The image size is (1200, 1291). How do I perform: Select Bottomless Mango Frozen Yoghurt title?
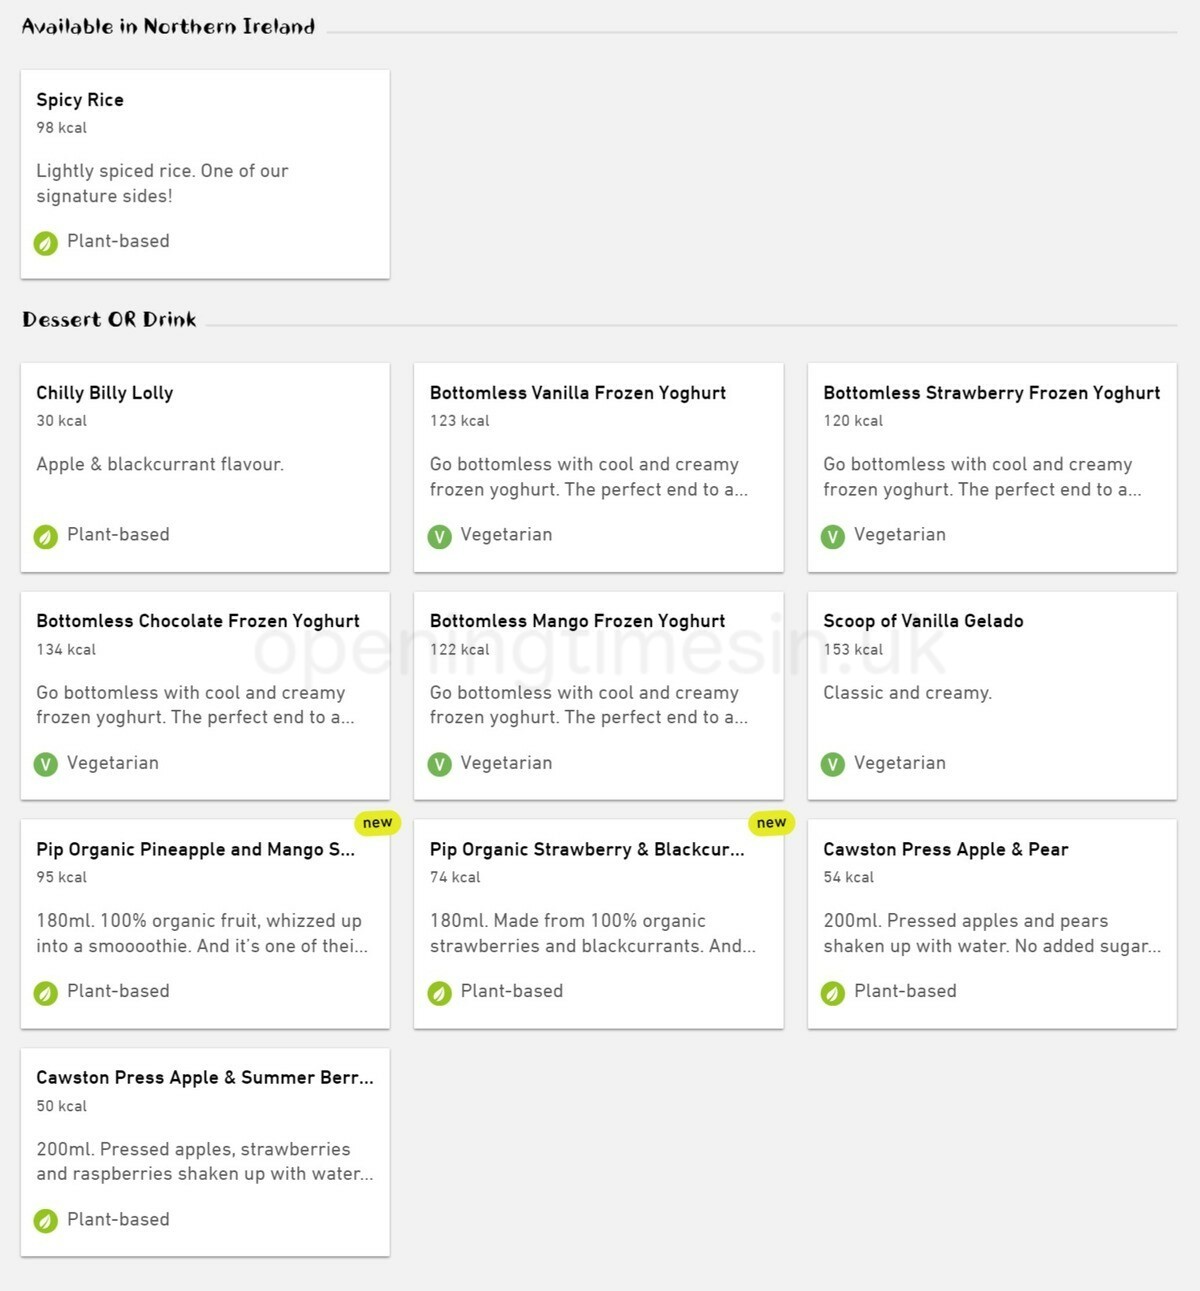(x=578, y=621)
